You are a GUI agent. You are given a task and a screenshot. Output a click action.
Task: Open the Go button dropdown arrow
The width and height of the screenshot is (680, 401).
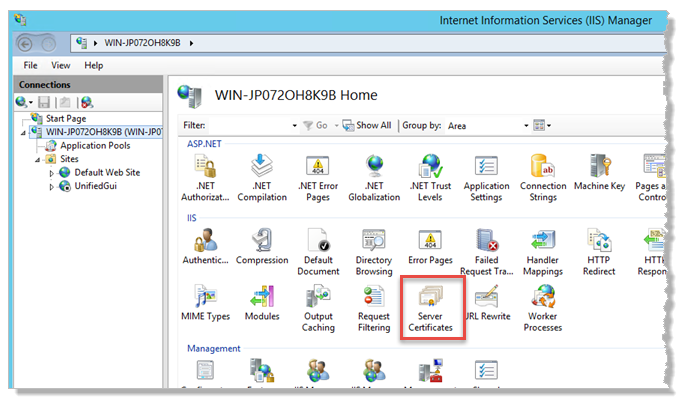pos(336,126)
